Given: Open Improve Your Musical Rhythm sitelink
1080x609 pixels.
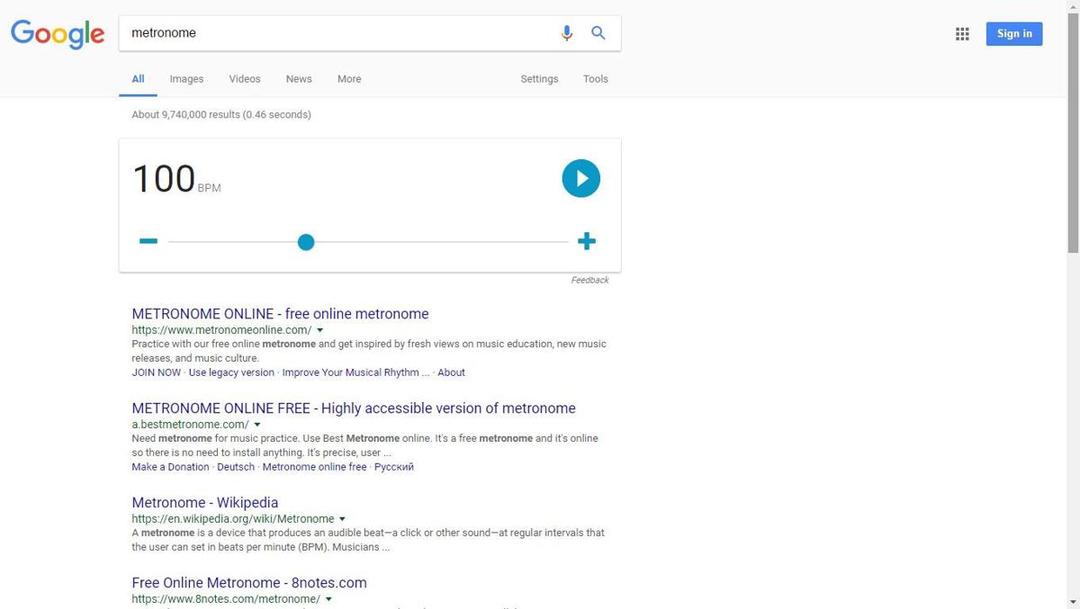Looking at the screenshot, I should (x=355, y=372).
